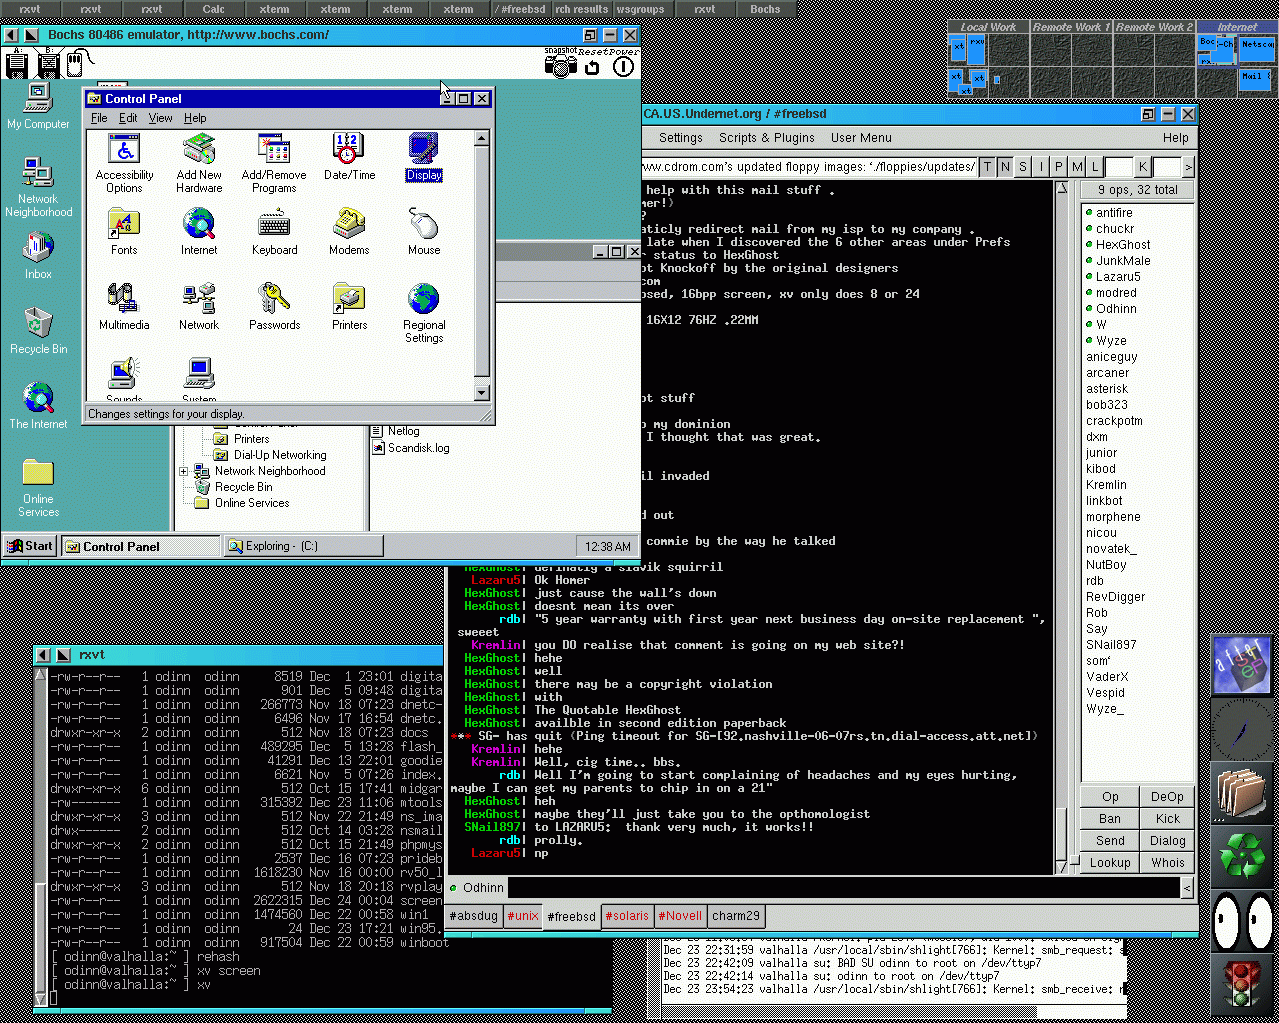Image resolution: width=1279 pixels, height=1023 pixels.
Task: Click the Bochs floppy A: drive icon
Action: coord(16,62)
